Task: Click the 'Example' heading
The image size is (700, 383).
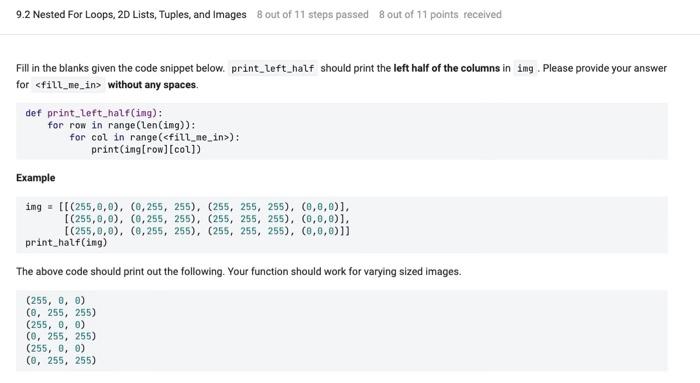Action: tap(36, 178)
